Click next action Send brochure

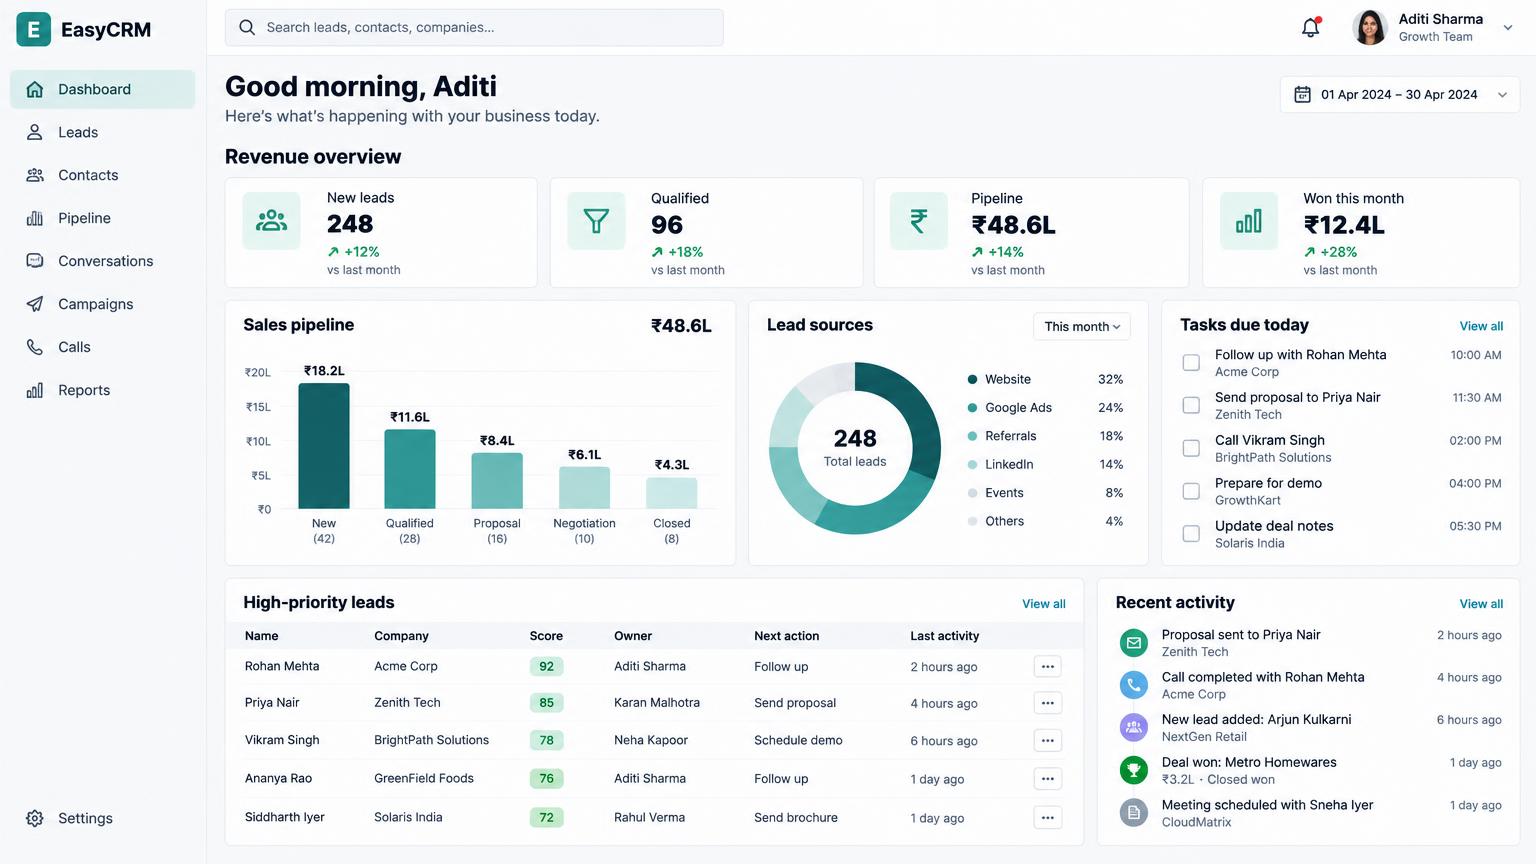[796, 817]
